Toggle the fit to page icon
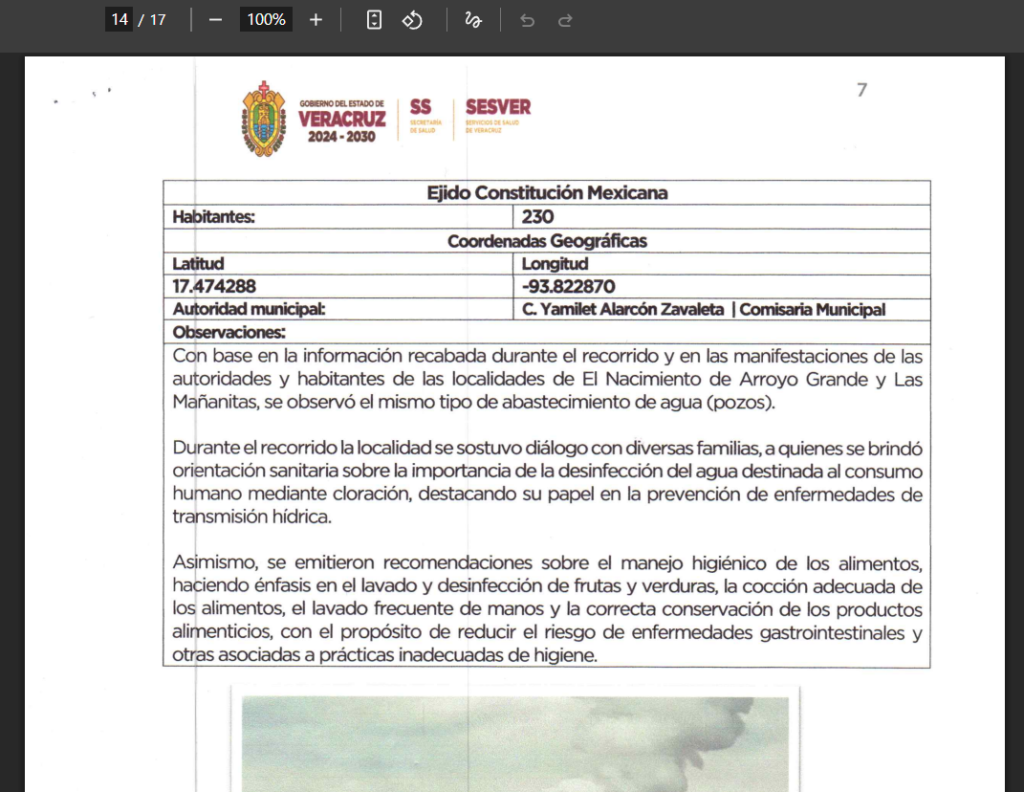 click(x=374, y=20)
